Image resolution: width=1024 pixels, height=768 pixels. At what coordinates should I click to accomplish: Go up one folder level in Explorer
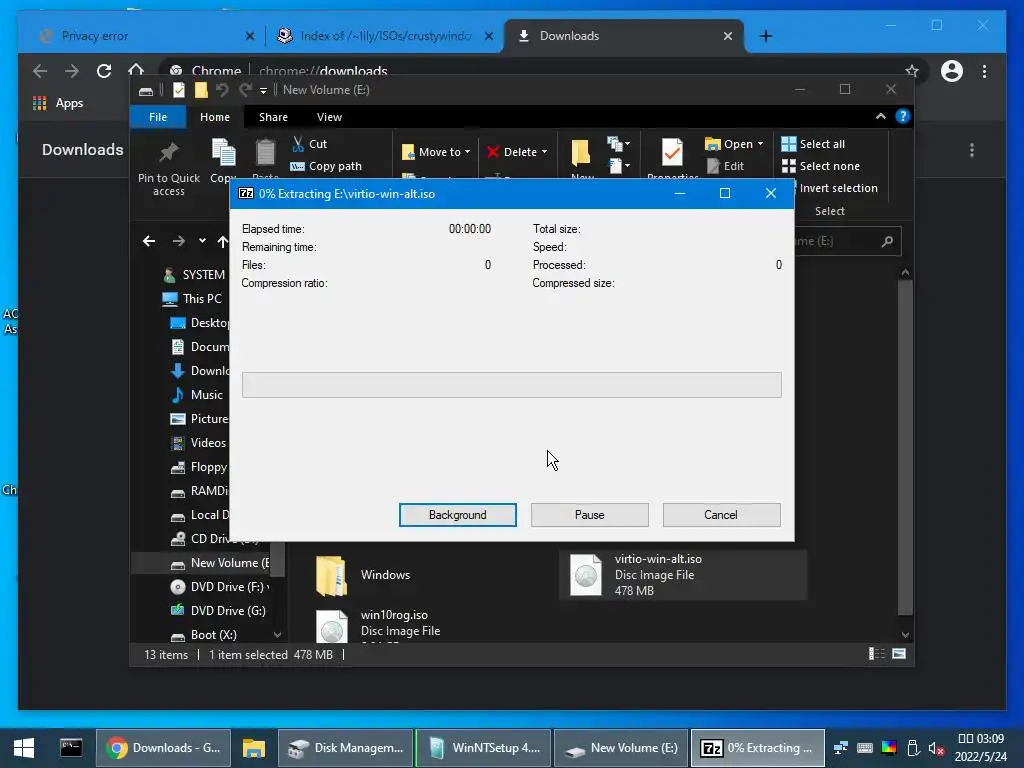pyautogui.click(x=223, y=242)
